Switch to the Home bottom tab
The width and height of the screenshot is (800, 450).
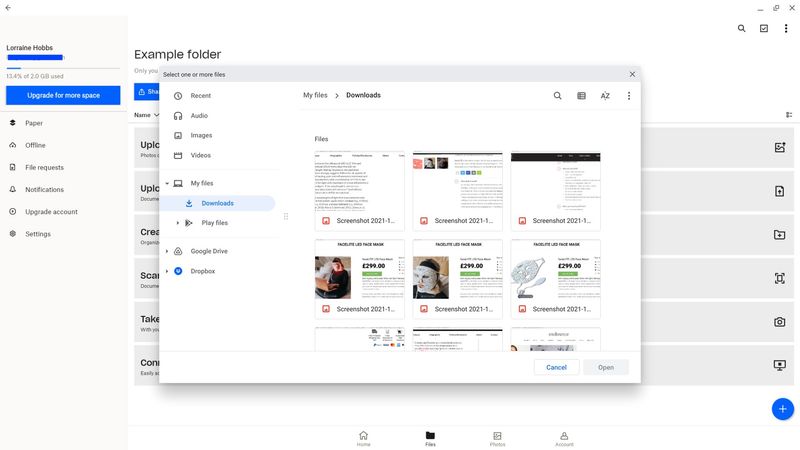(x=363, y=438)
